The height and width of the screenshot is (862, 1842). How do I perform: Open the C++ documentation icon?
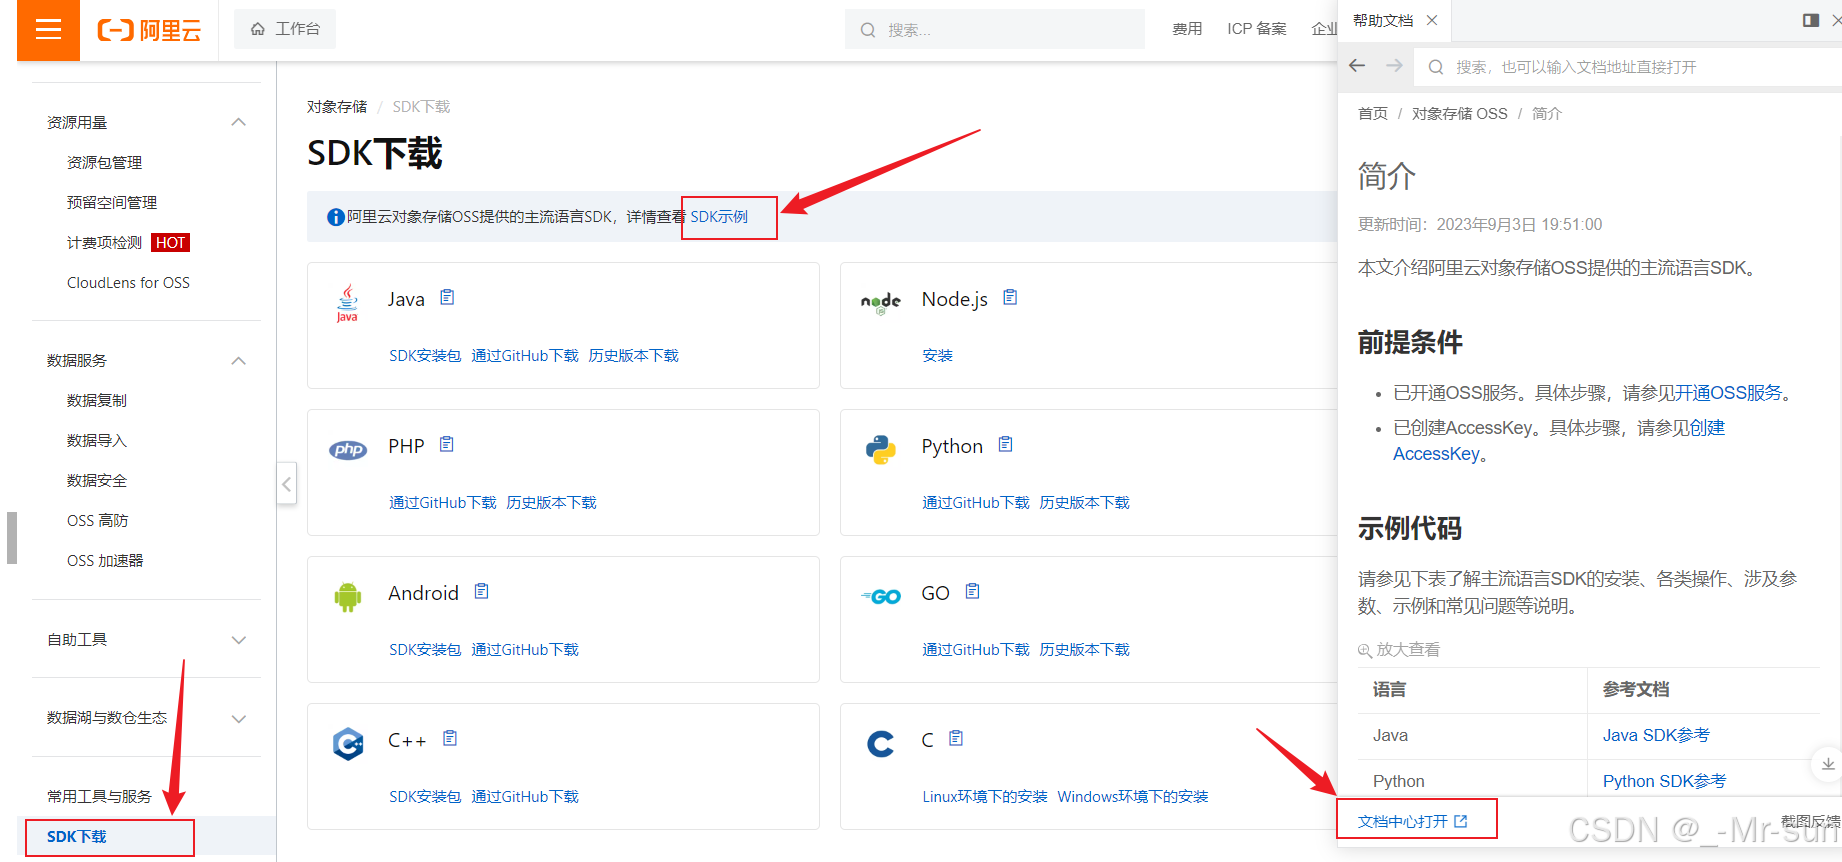[x=450, y=738]
